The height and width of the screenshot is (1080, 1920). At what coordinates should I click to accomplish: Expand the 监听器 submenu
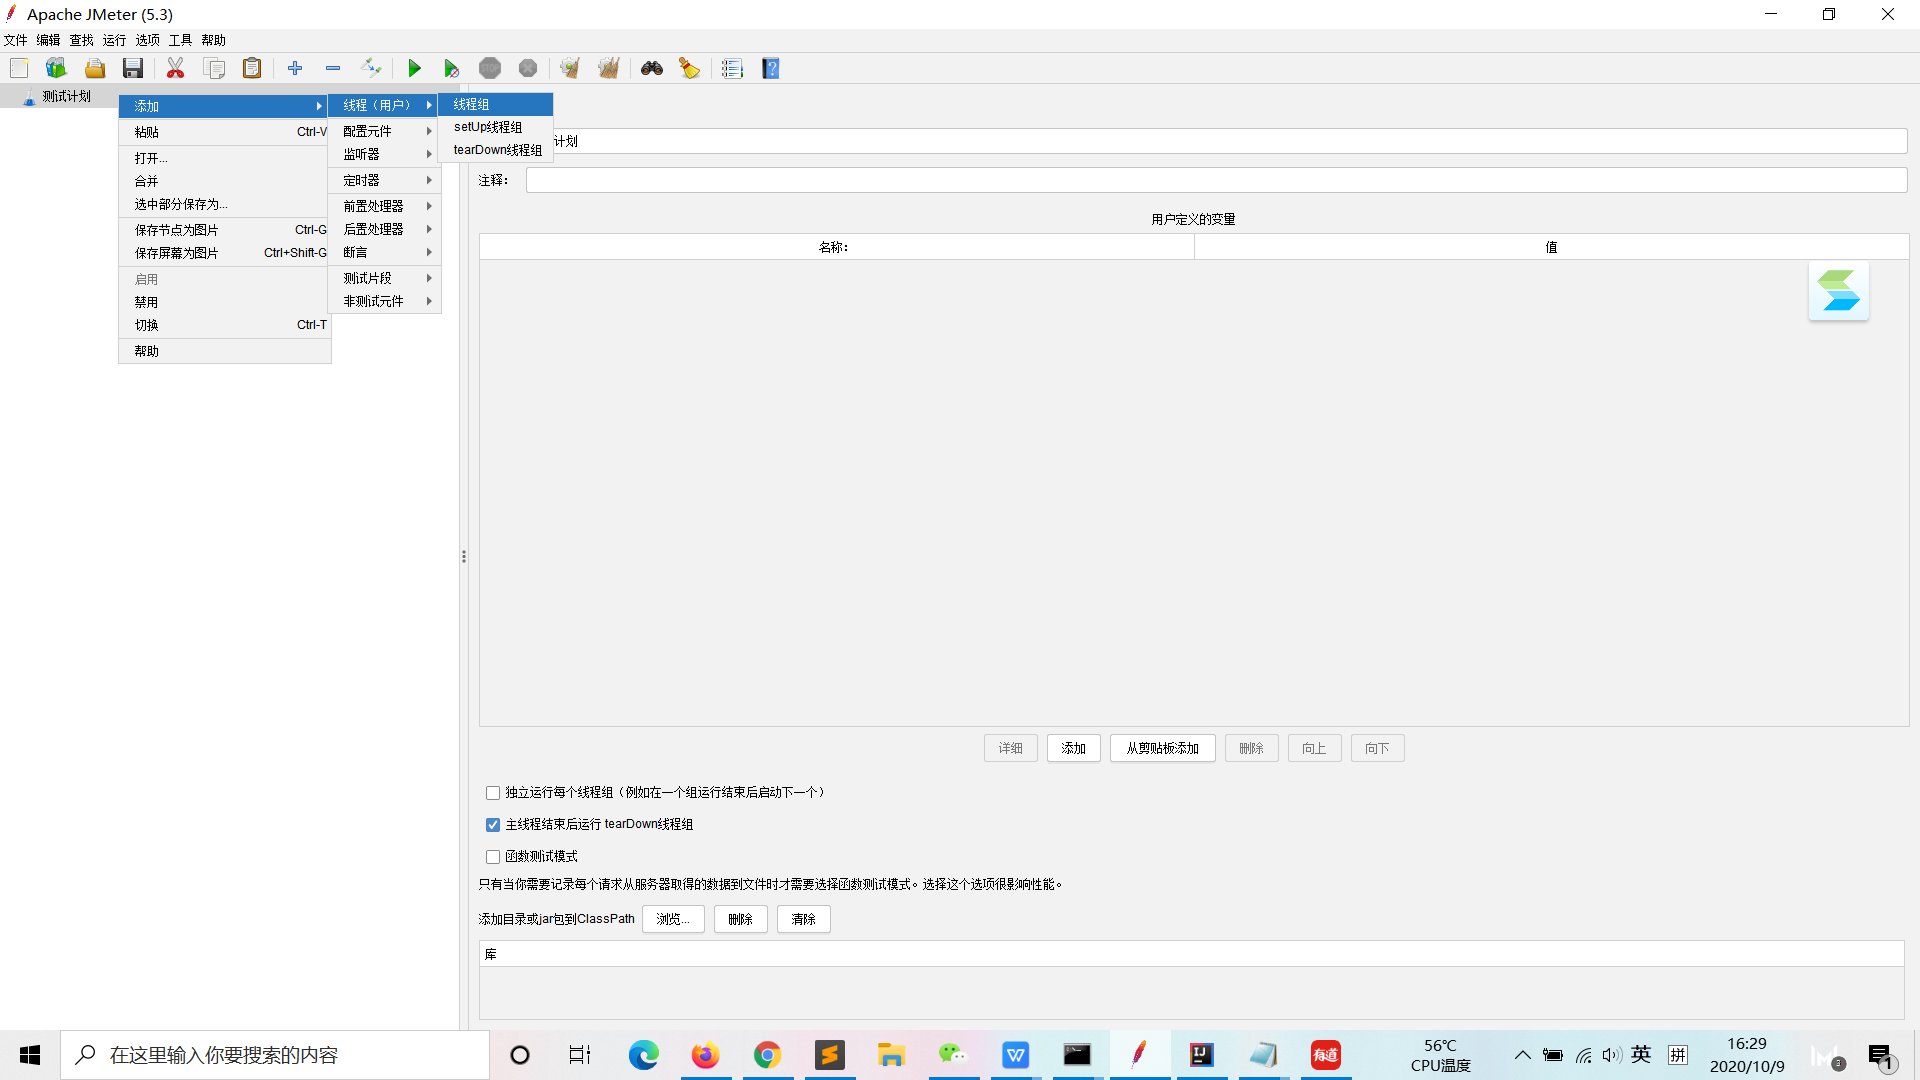tap(385, 154)
